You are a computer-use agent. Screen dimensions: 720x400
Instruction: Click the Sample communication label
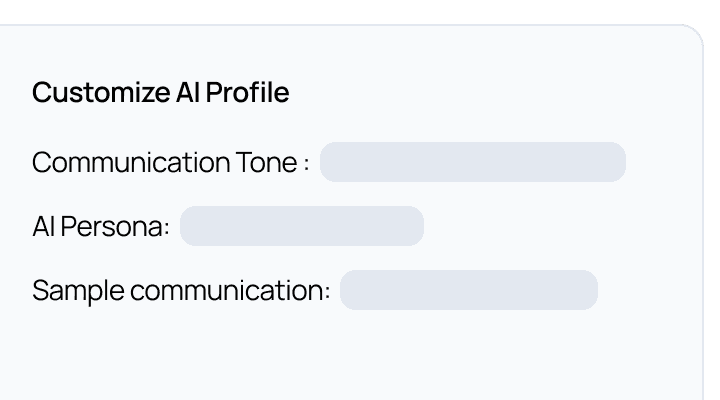[181, 291]
